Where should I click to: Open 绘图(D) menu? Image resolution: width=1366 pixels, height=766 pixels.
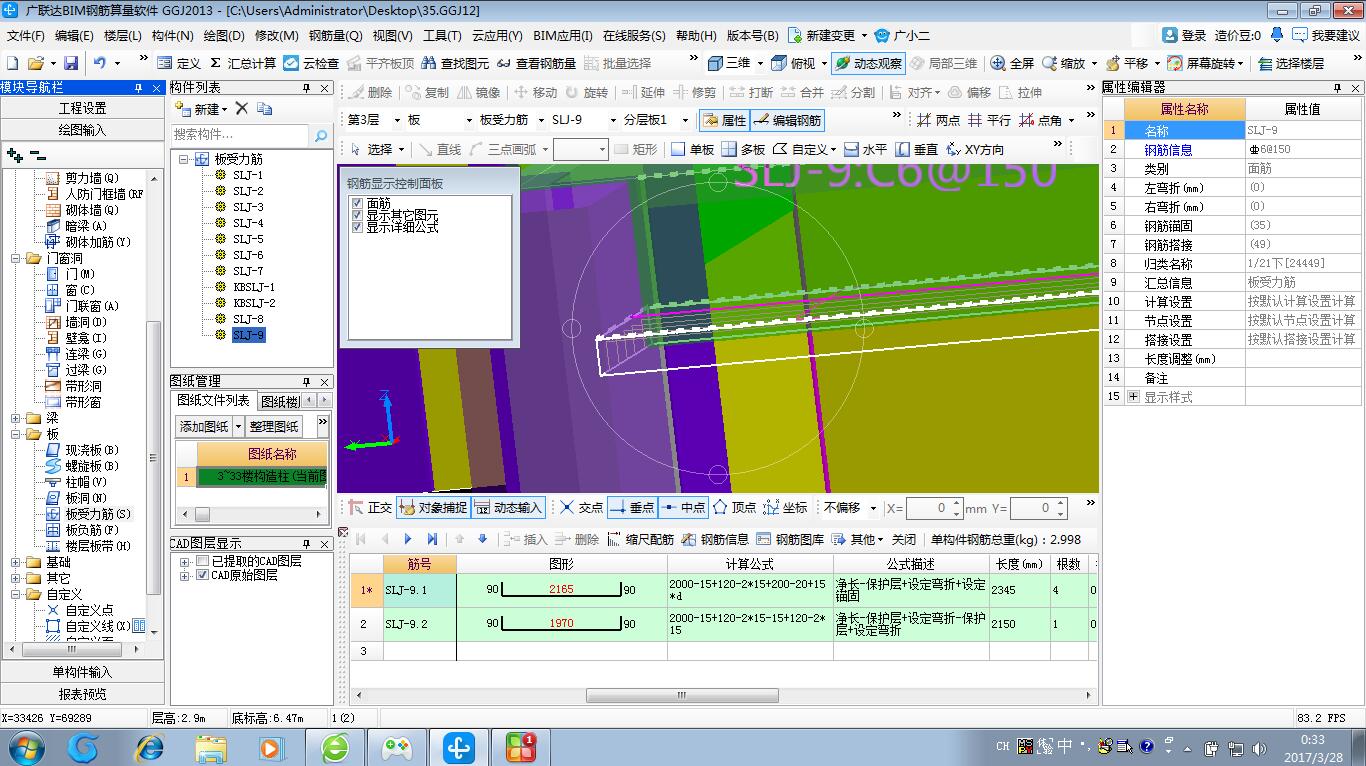[x=224, y=35]
